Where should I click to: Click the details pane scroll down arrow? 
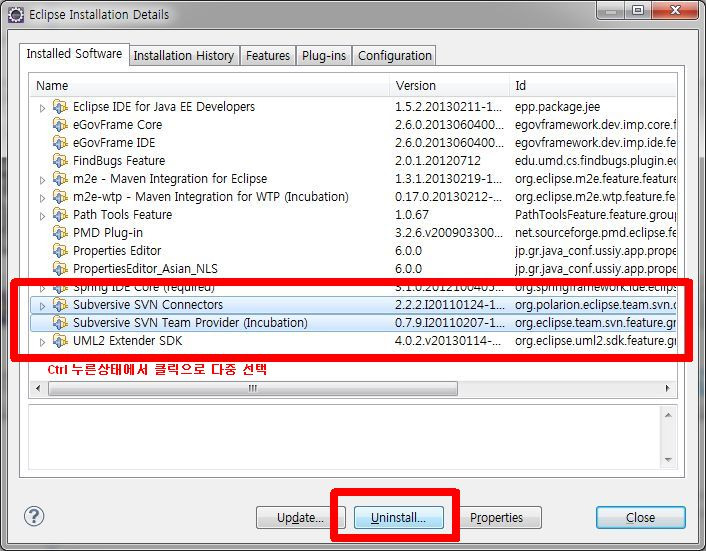(668, 460)
